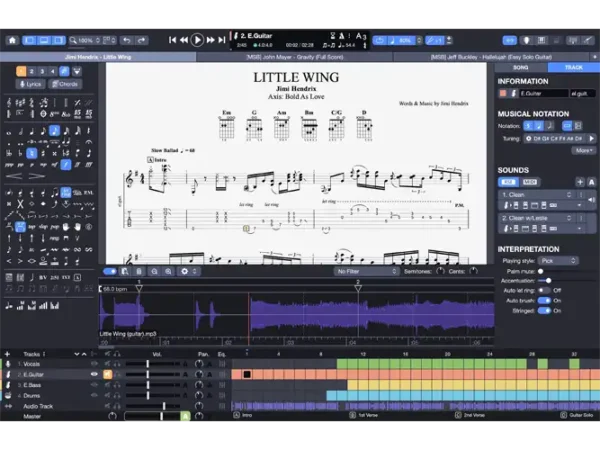Open the TRACK inspector tab
Image resolution: width=600 pixels, height=450 pixels.
coord(574,67)
